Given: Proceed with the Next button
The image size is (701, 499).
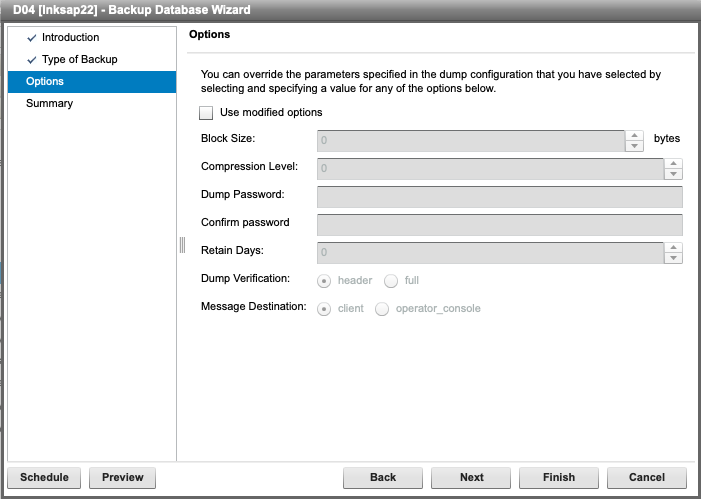Looking at the screenshot, I should point(471,478).
